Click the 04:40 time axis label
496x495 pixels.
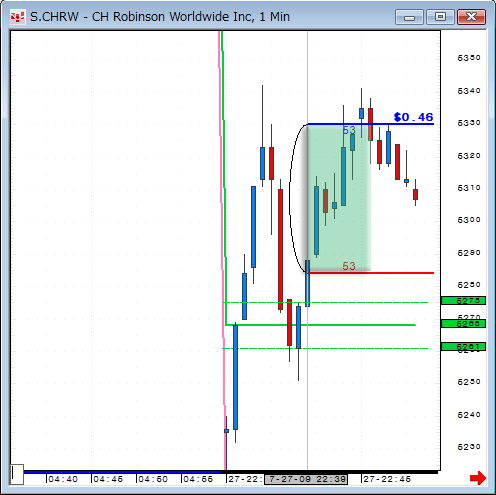(63, 479)
